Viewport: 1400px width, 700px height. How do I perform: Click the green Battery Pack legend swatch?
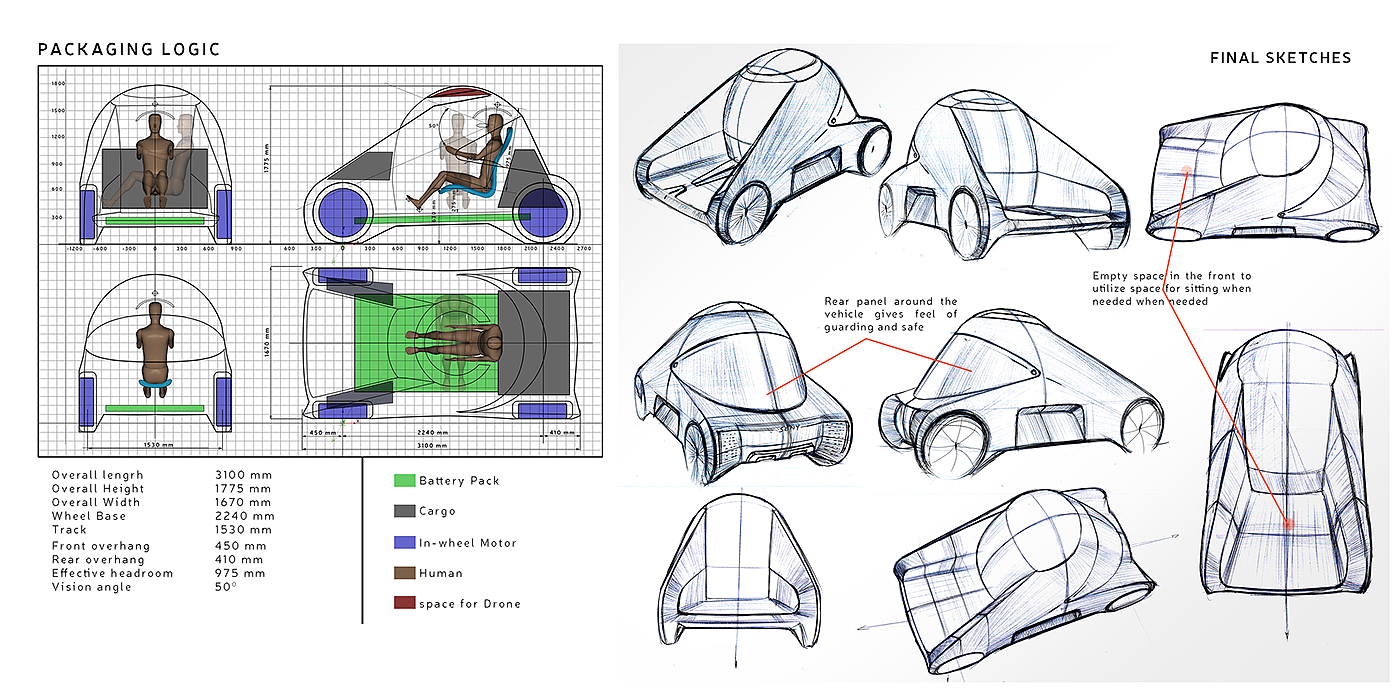click(x=404, y=481)
